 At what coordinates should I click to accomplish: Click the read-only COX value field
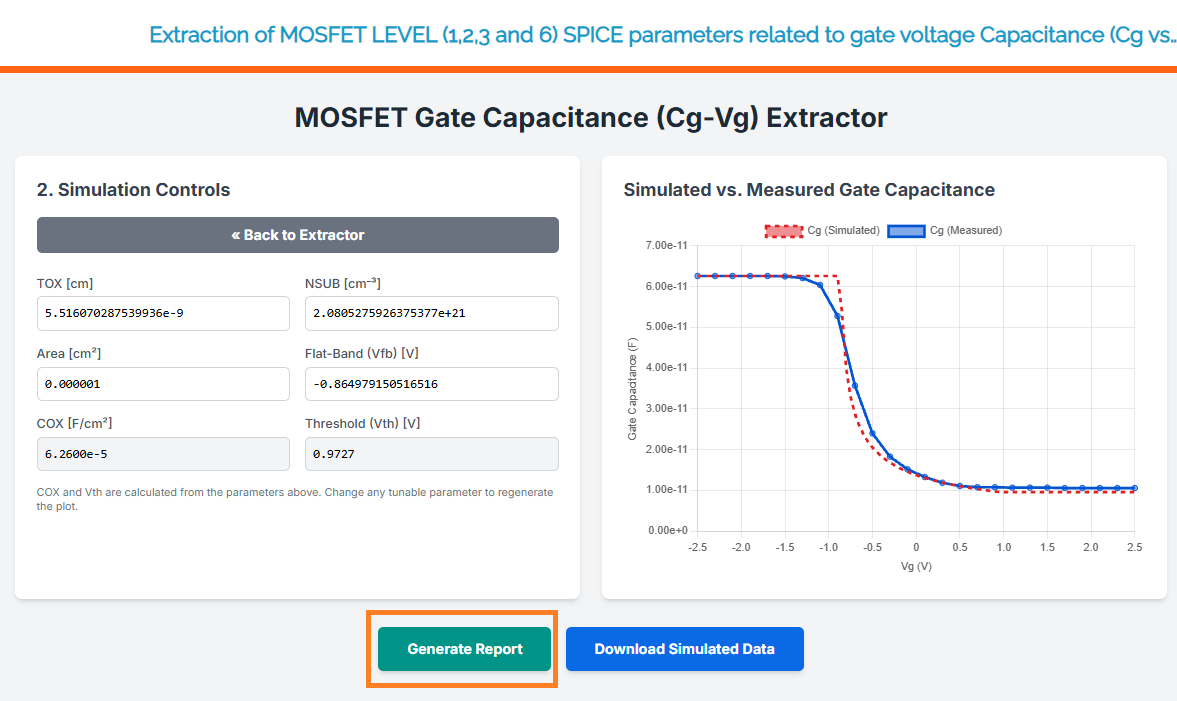pyautogui.click(x=163, y=454)
